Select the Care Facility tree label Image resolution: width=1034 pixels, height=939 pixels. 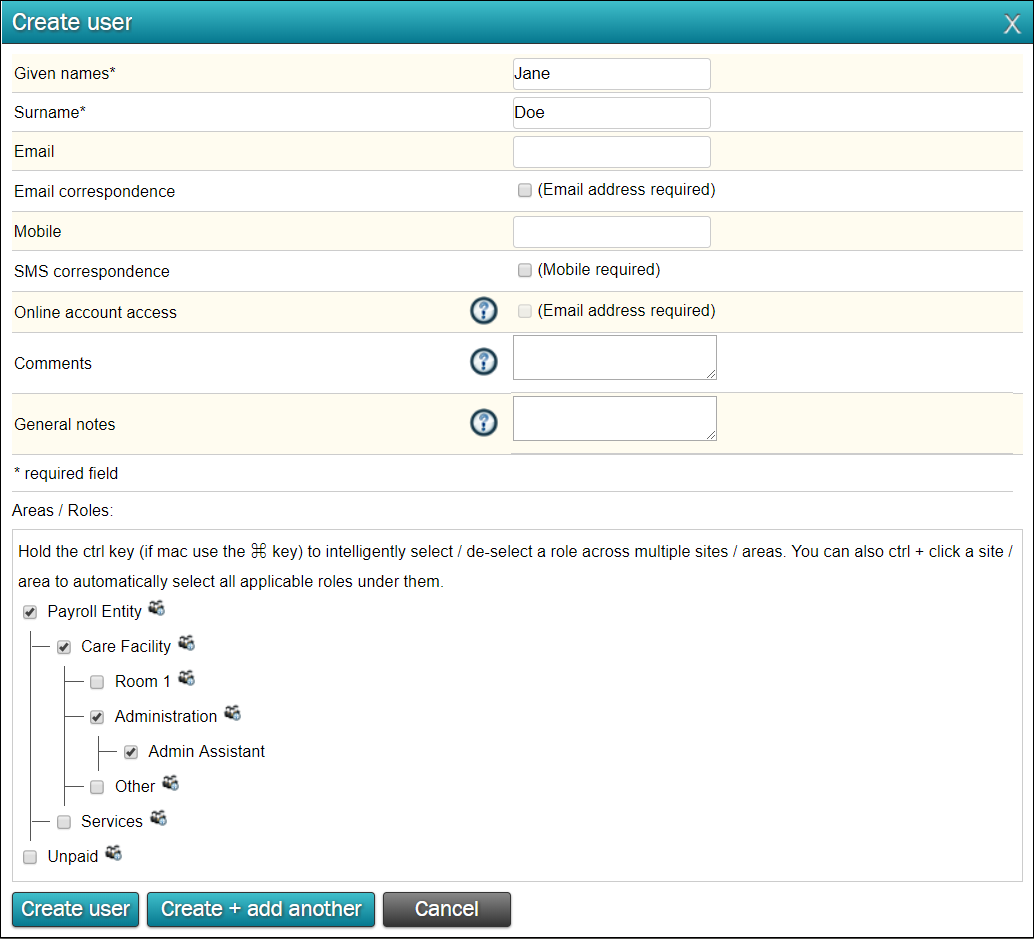126,647
